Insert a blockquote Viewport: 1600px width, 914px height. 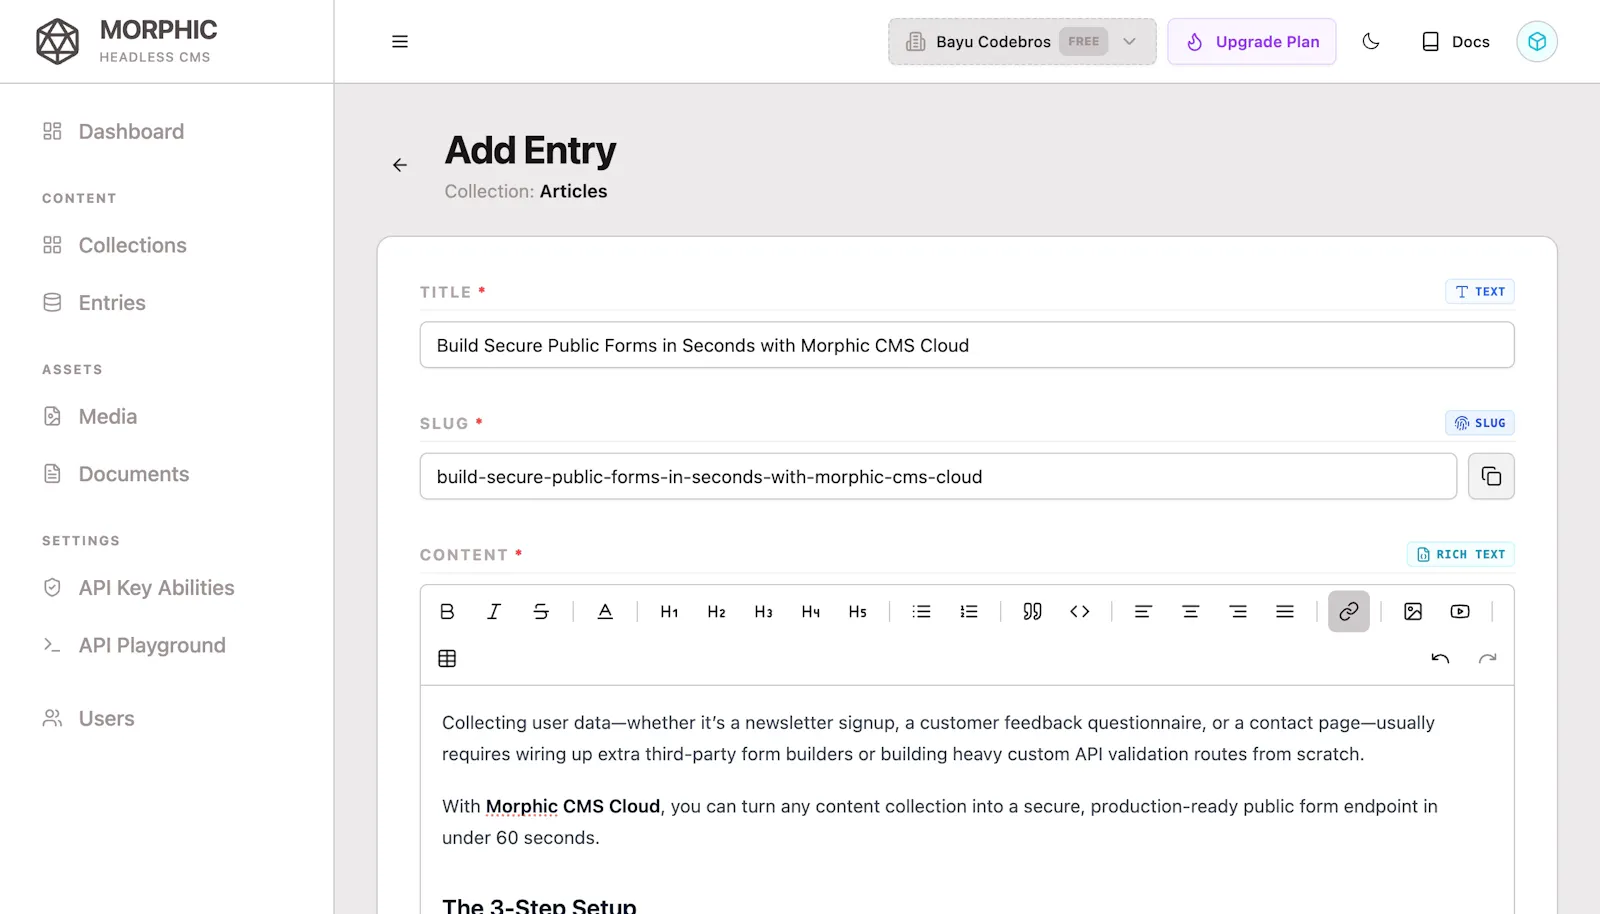pyautogui.click(x=1032, y=611)
